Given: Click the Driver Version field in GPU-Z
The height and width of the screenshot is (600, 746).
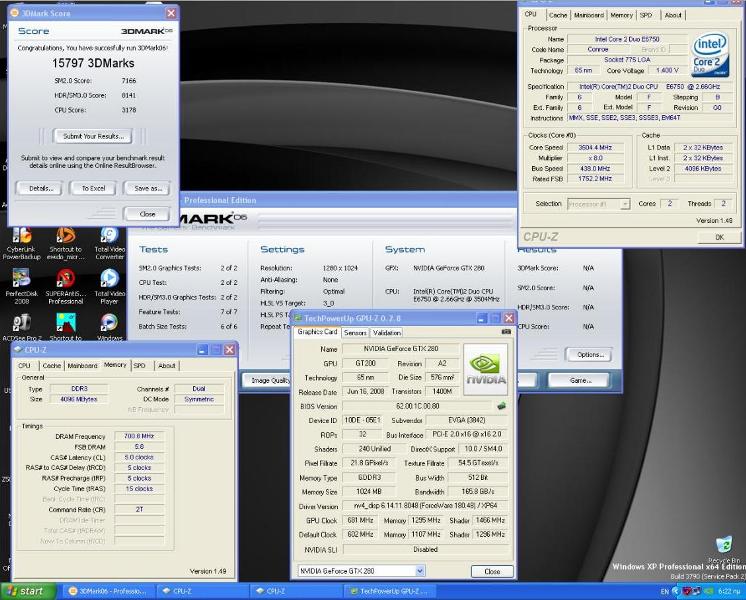Looking at the screenshot, I should [x=425, y=506].
